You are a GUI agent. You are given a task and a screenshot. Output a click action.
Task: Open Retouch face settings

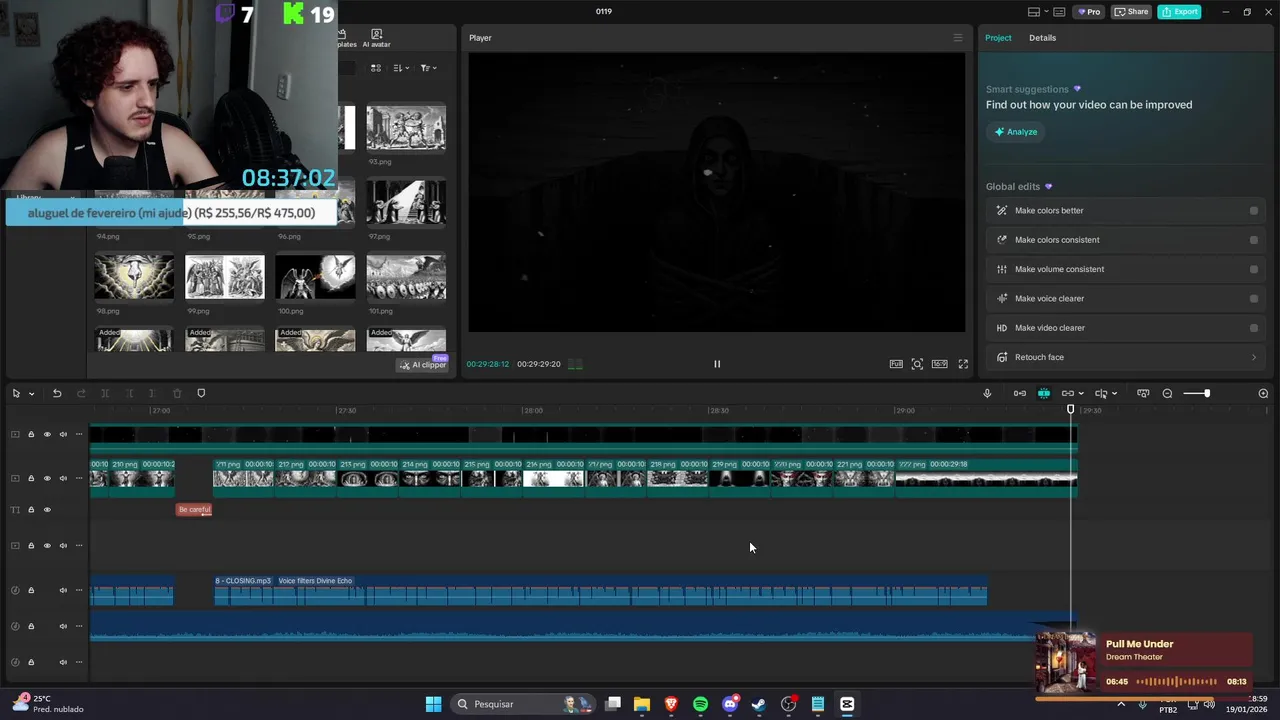coord(1125,357)
